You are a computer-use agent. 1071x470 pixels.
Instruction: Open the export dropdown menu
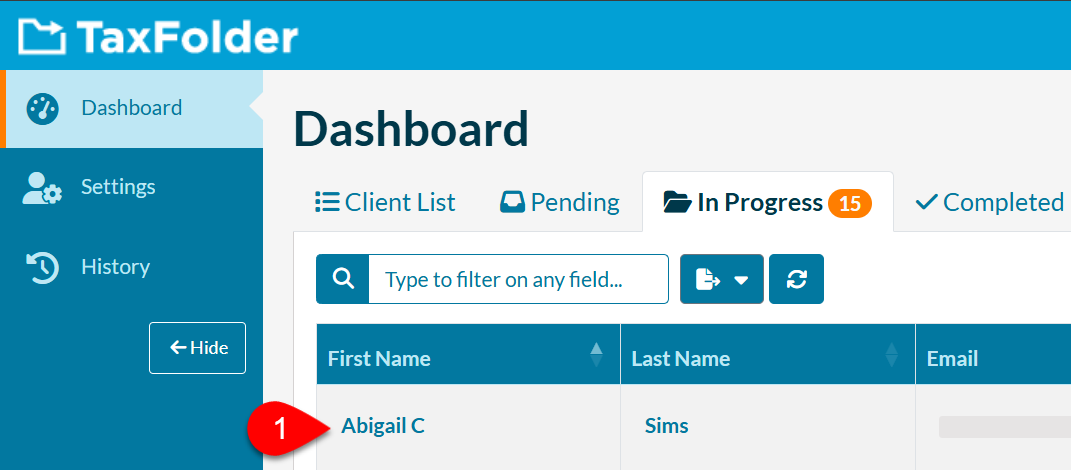[722, 279]
